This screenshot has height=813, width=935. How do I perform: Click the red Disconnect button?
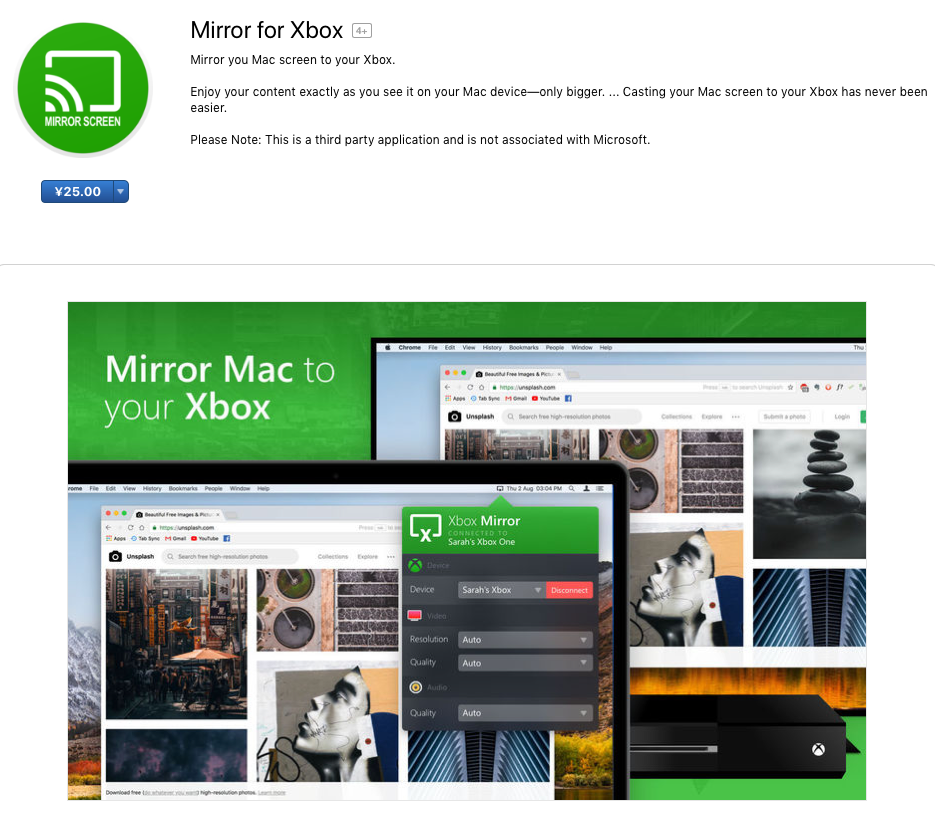coord(569,590)
